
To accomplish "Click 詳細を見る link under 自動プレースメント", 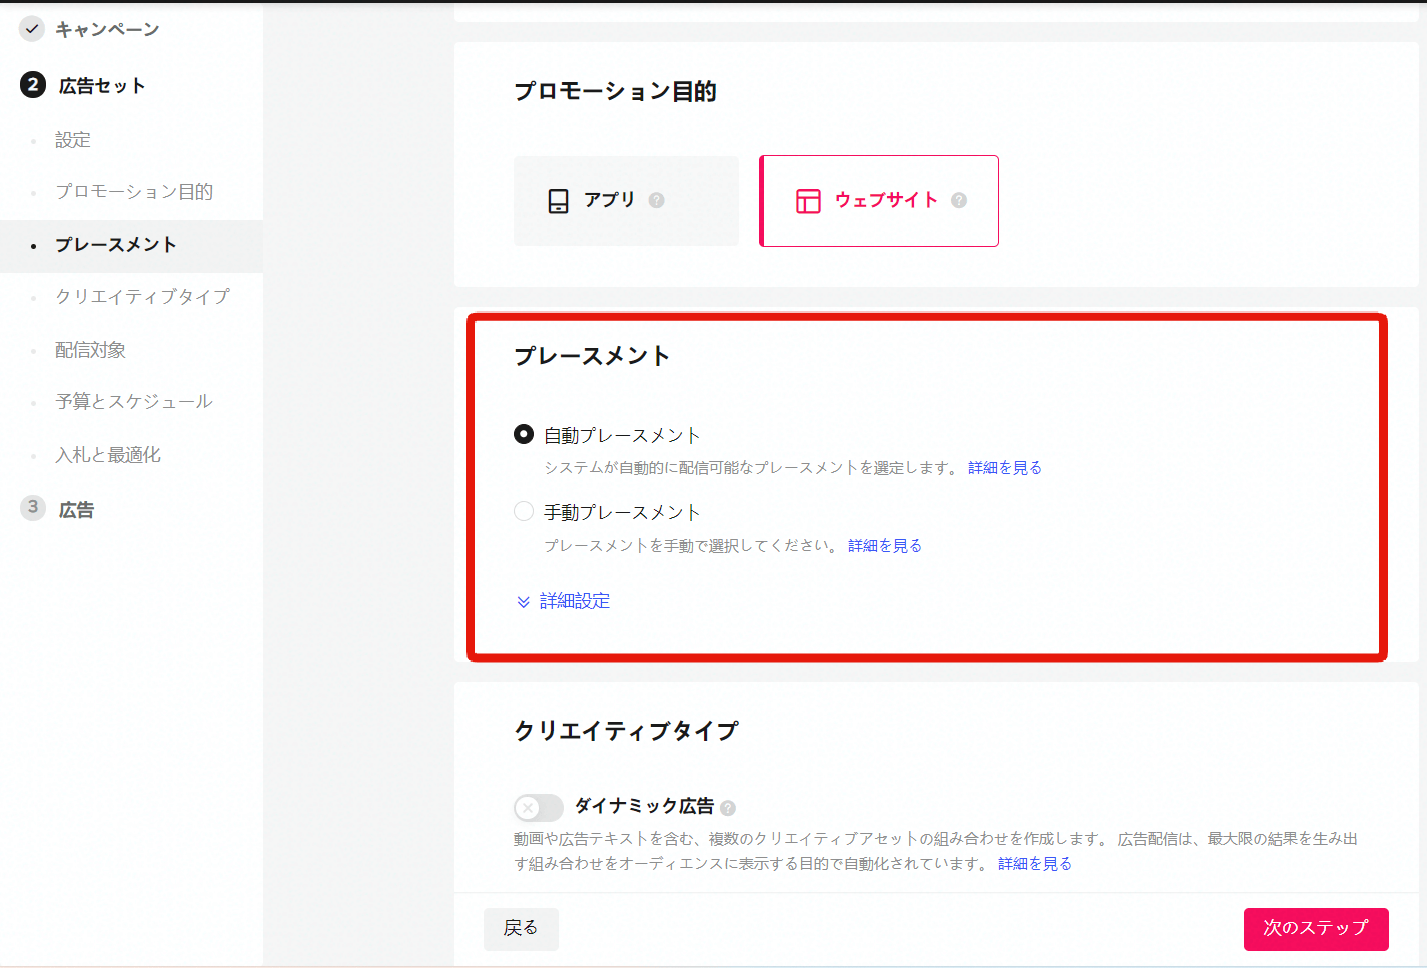I will [x=1005, y=468].
